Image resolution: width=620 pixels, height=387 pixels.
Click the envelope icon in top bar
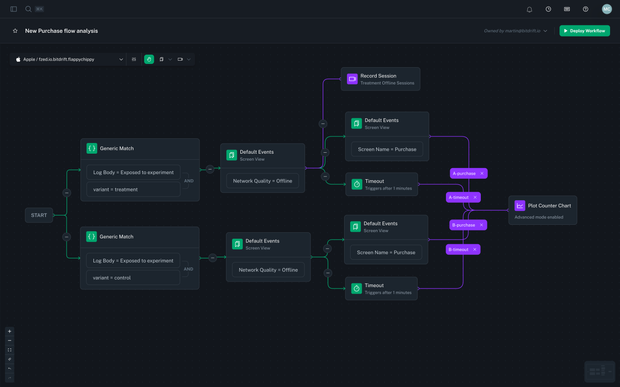click(x=567, y=9)
